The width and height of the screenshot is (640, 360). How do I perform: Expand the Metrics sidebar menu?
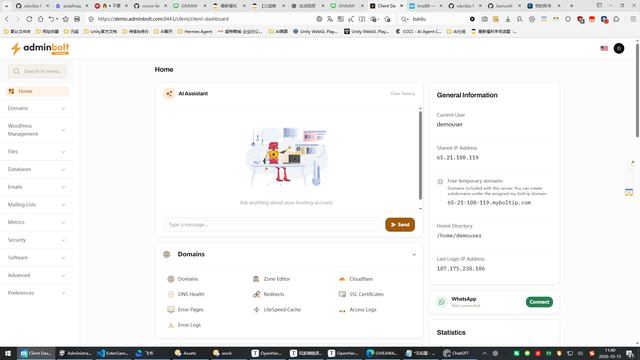tap(37, 222)
